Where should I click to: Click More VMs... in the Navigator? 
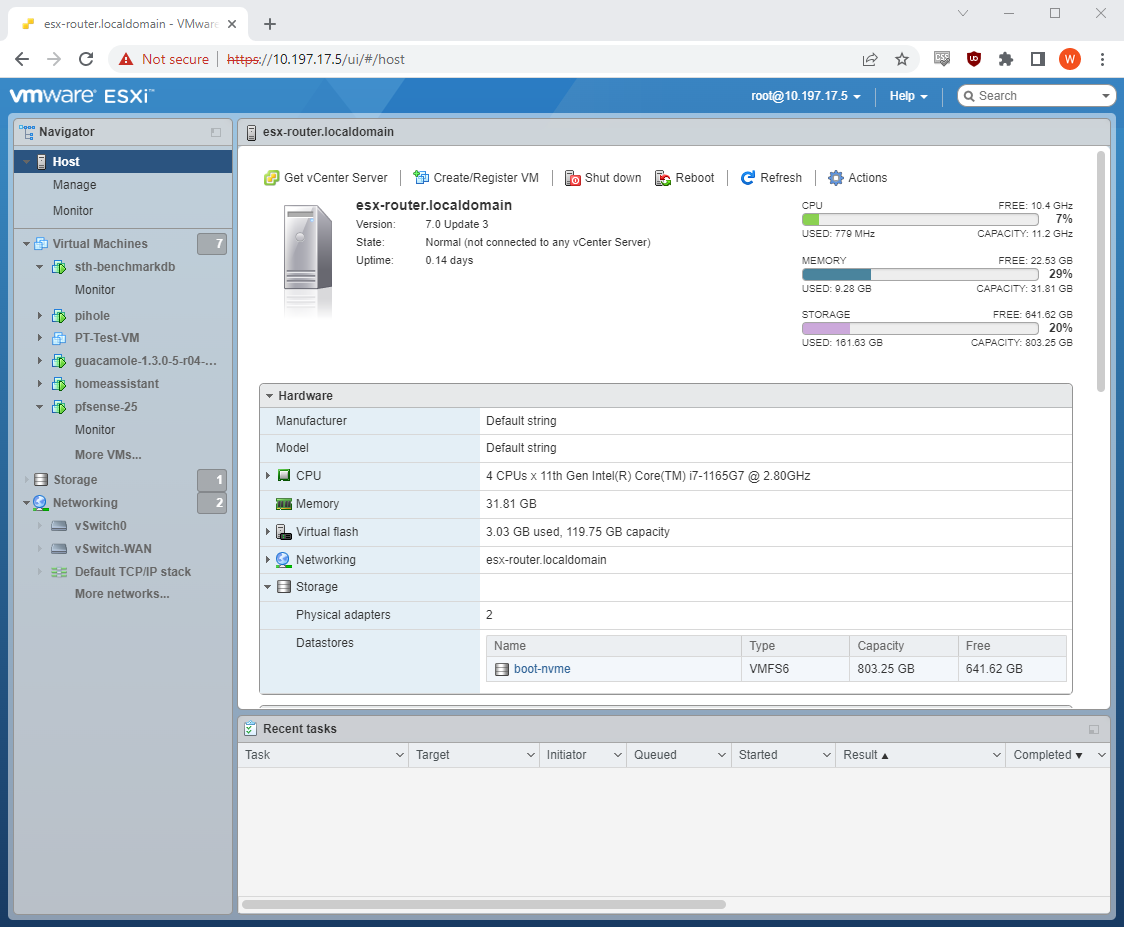pyautogui.click(x=108, y=455)
